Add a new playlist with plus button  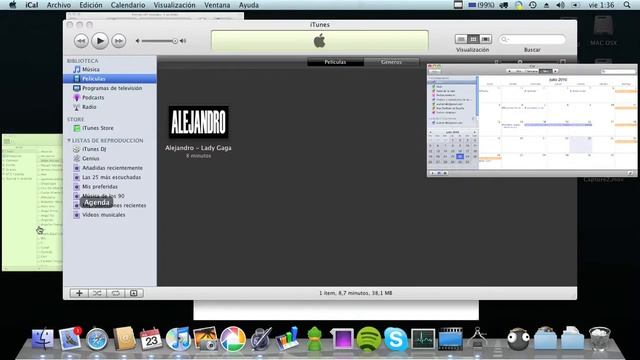tap(79, 293)
